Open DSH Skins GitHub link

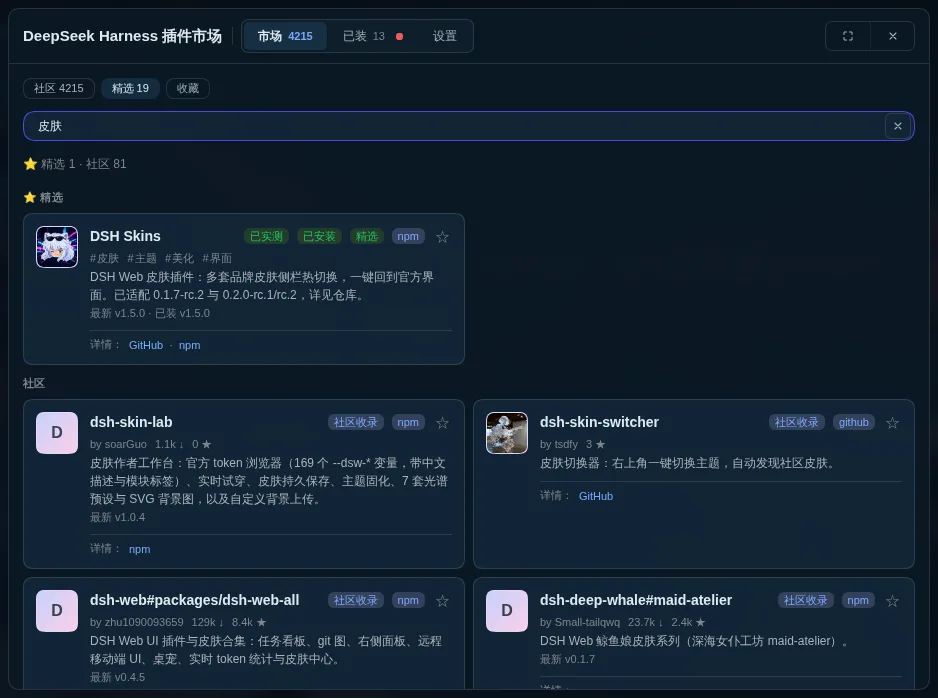click(x=146, y=345)
